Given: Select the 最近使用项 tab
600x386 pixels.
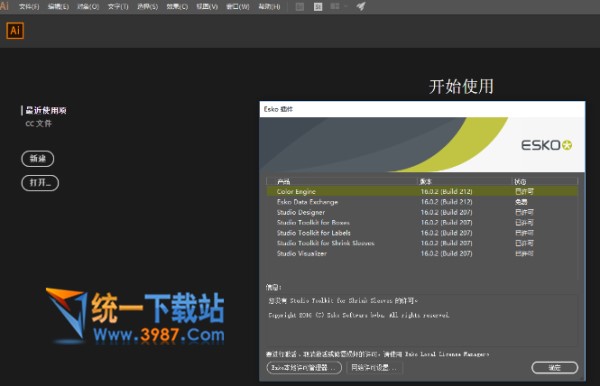Looking at the screenshot, I should tap(46, 111).
